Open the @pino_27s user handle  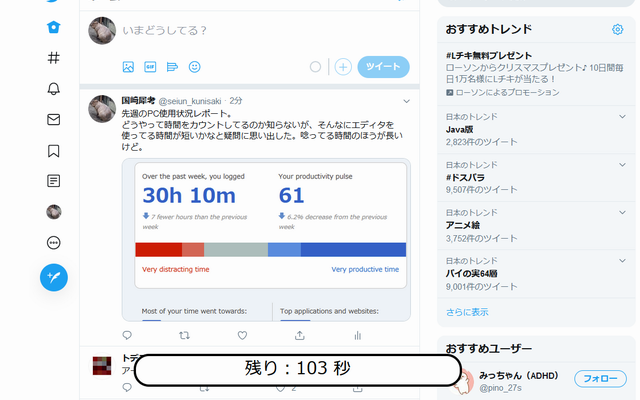500,388
